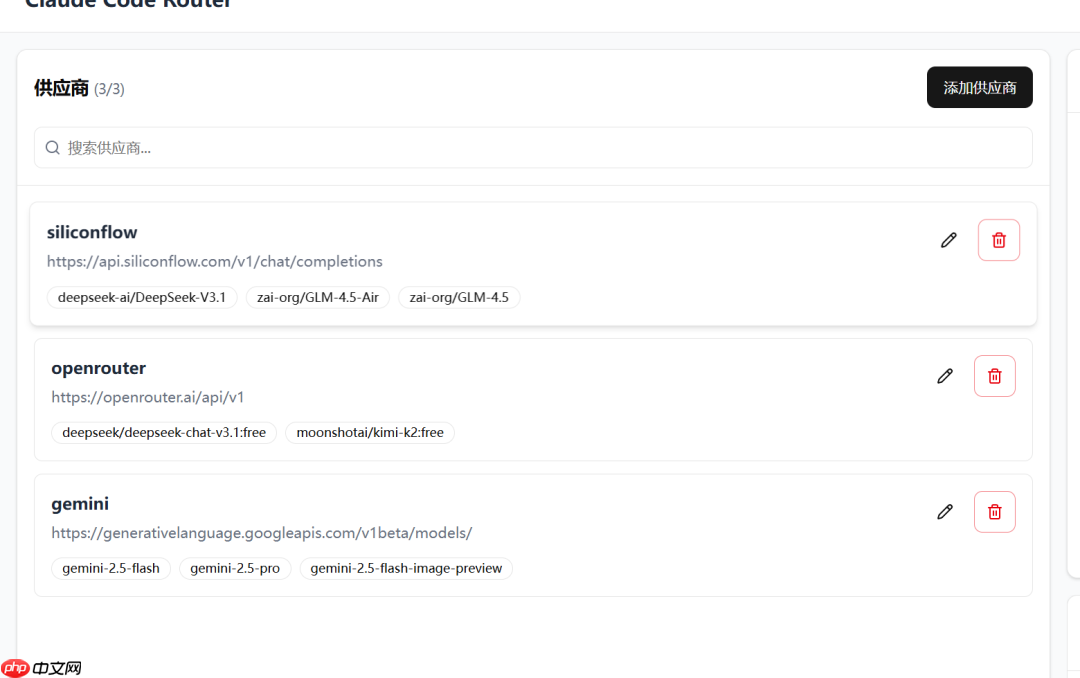The width and height of the screenshot is (1080, 678).
Task: Select the gemini-2.5-pro model tag
Action: tap(235, 568)
